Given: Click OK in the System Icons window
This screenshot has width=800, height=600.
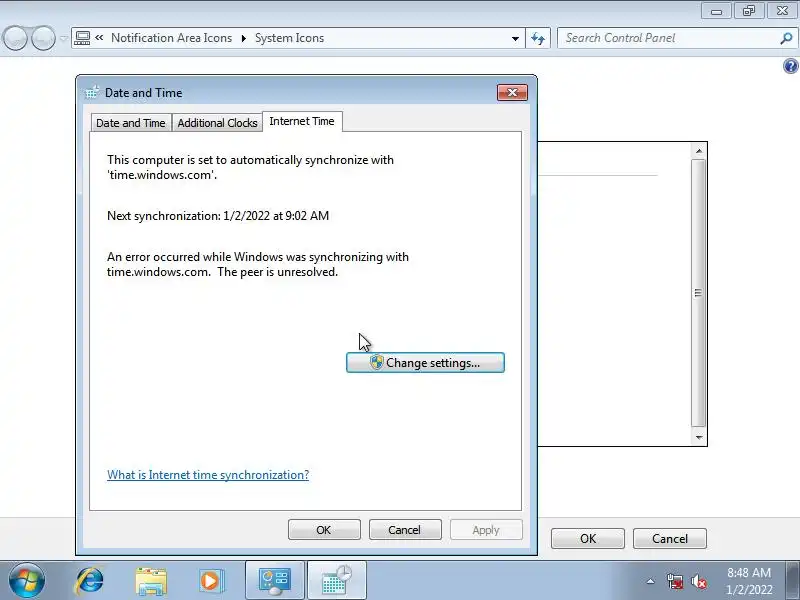Looking at the screenshot, I should click(x=588, y=539).
